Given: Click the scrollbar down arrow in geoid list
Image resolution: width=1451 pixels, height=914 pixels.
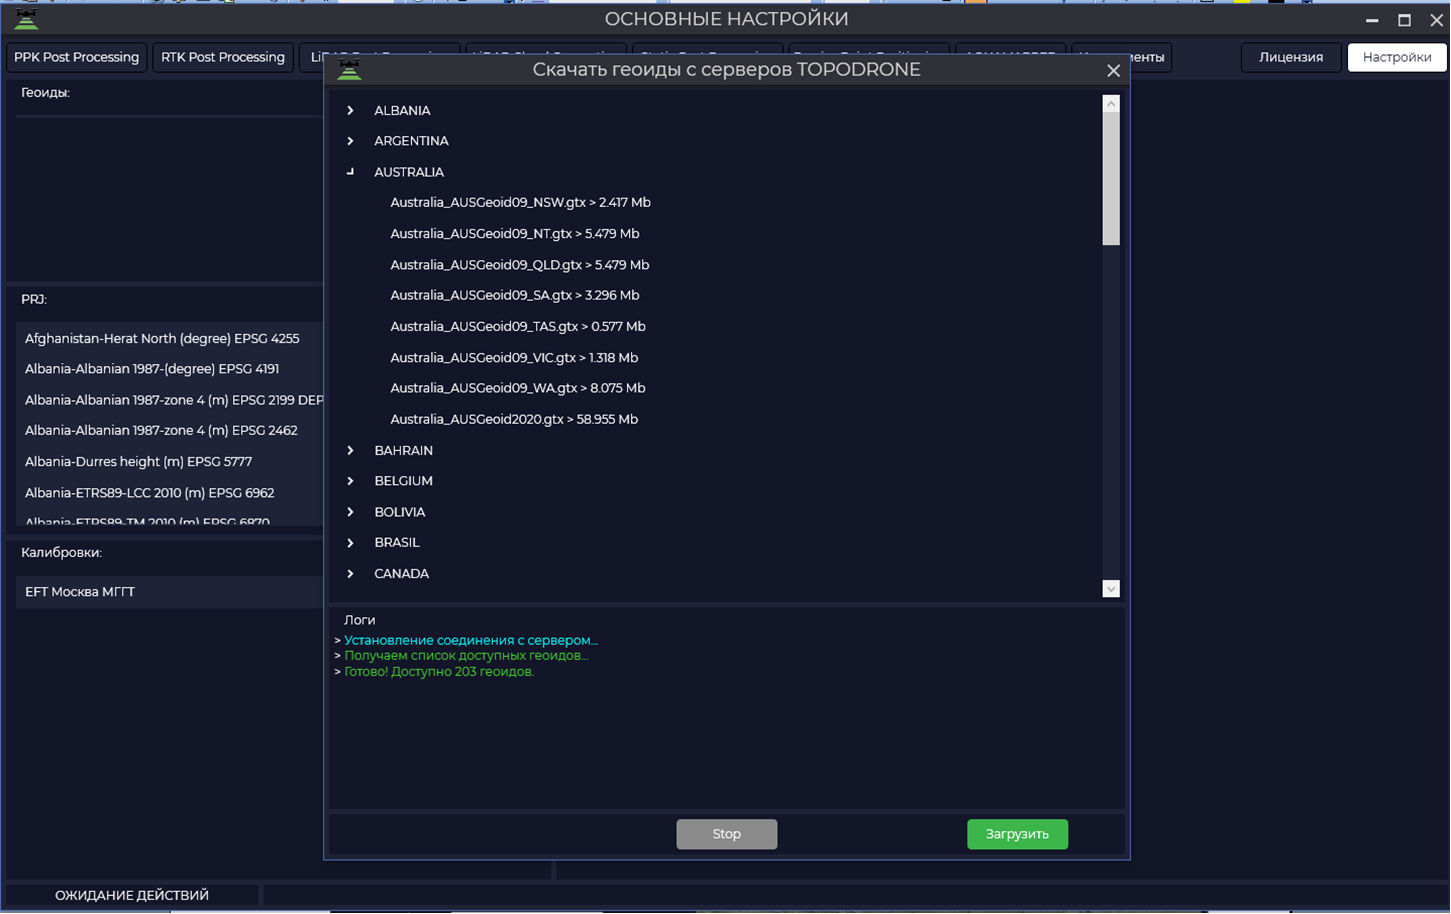Looking at the screenshot, I should (1111, 589).
